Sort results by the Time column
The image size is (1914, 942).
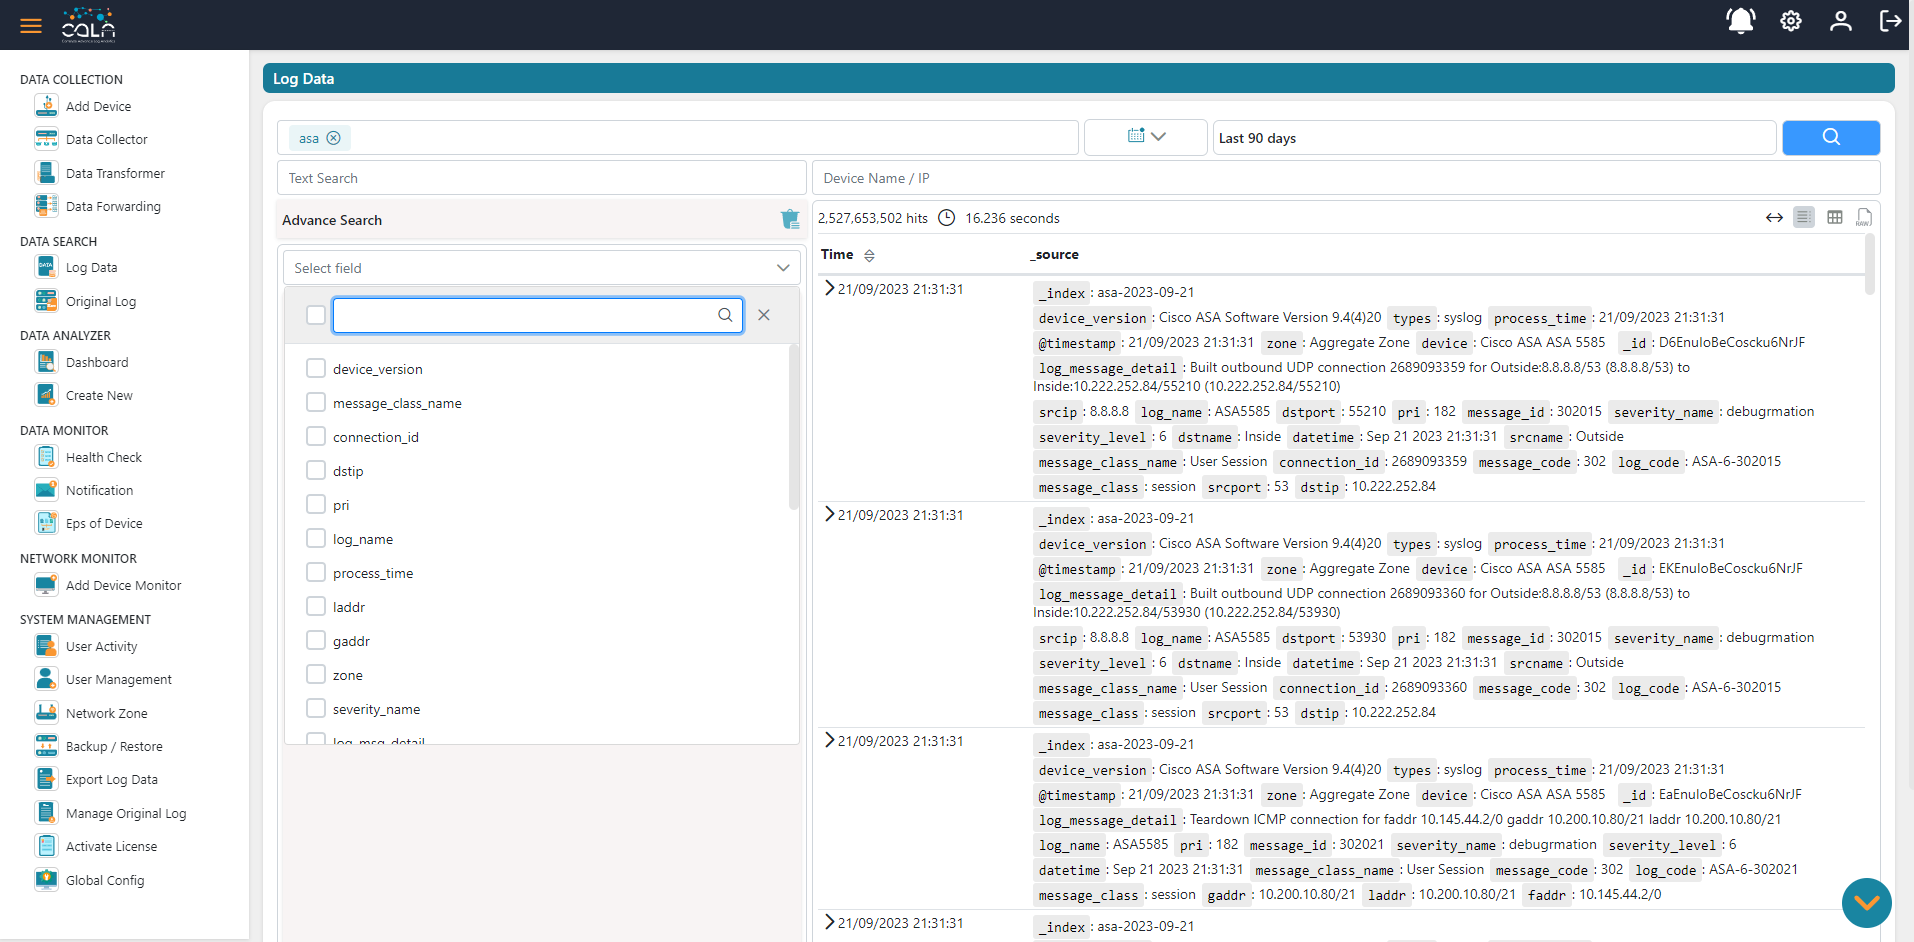(868, 255)
